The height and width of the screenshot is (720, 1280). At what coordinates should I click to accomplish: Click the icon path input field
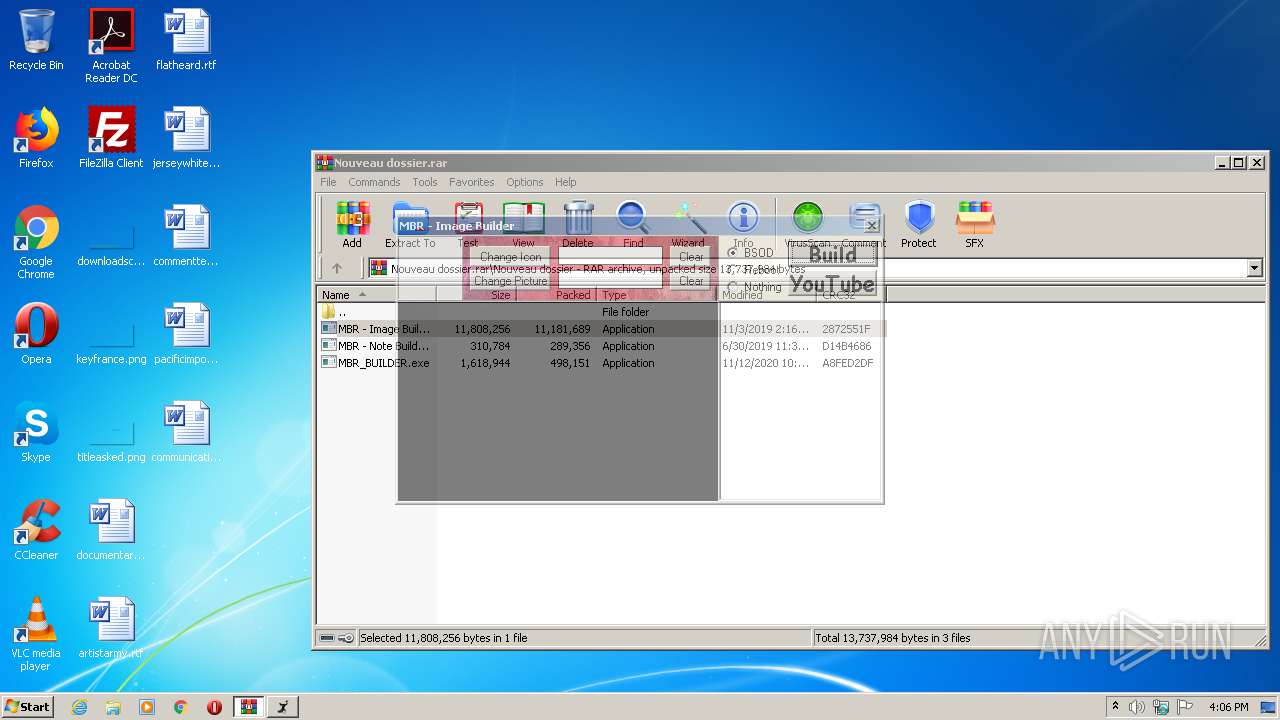click(610, 257)
